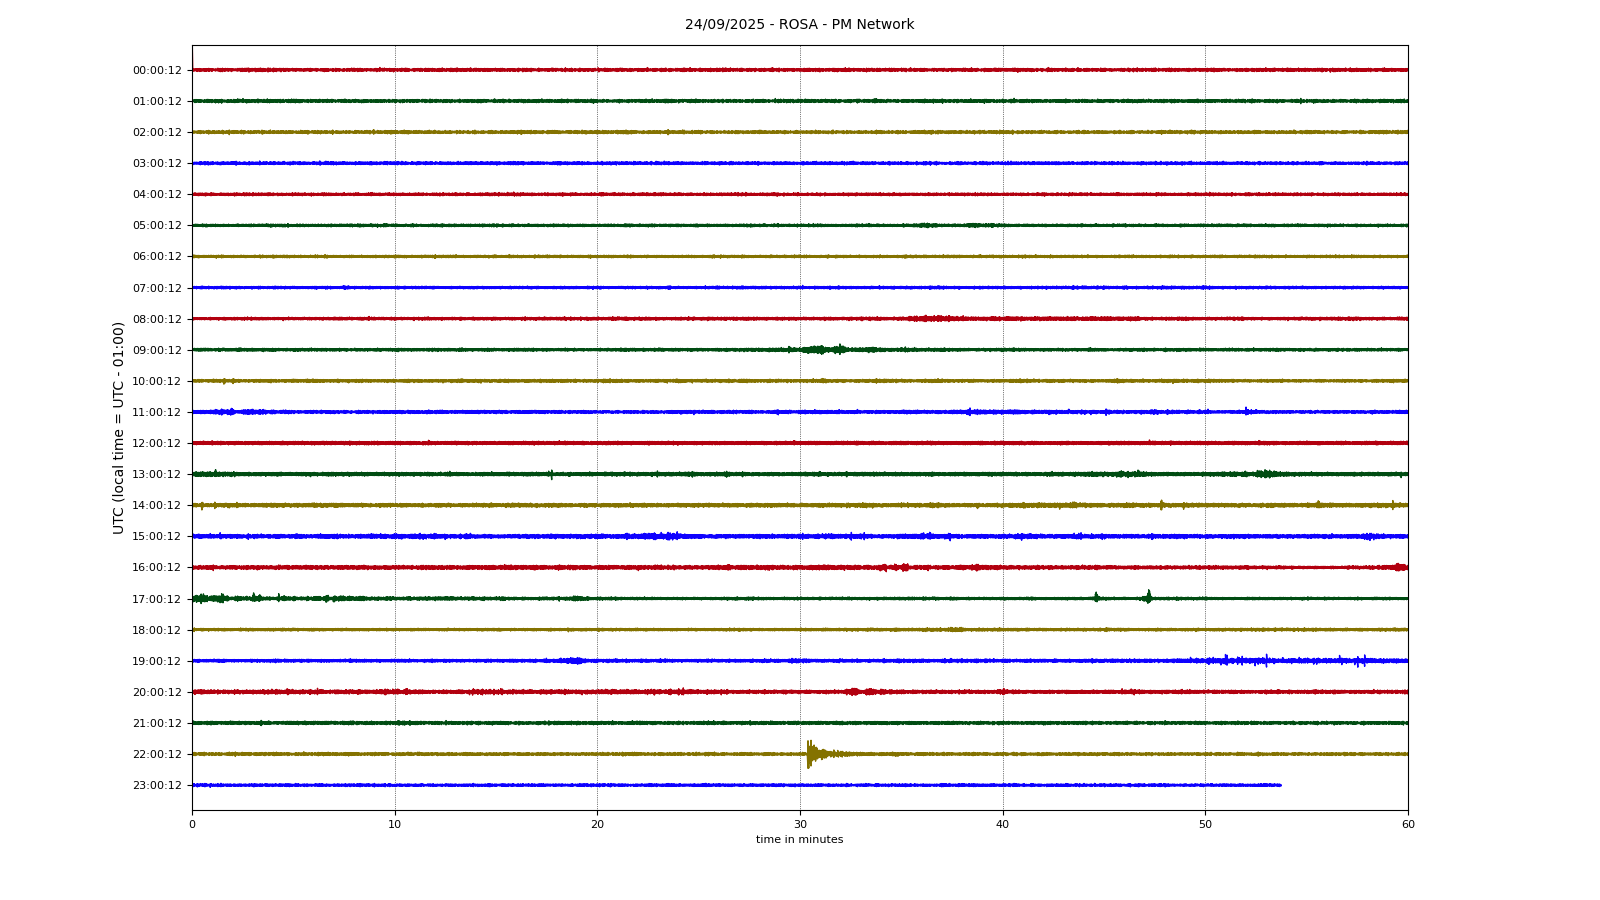Click the 12:00:12 row label
Viewport: 1600px width, 900px height.
click(x=157, y=443)
